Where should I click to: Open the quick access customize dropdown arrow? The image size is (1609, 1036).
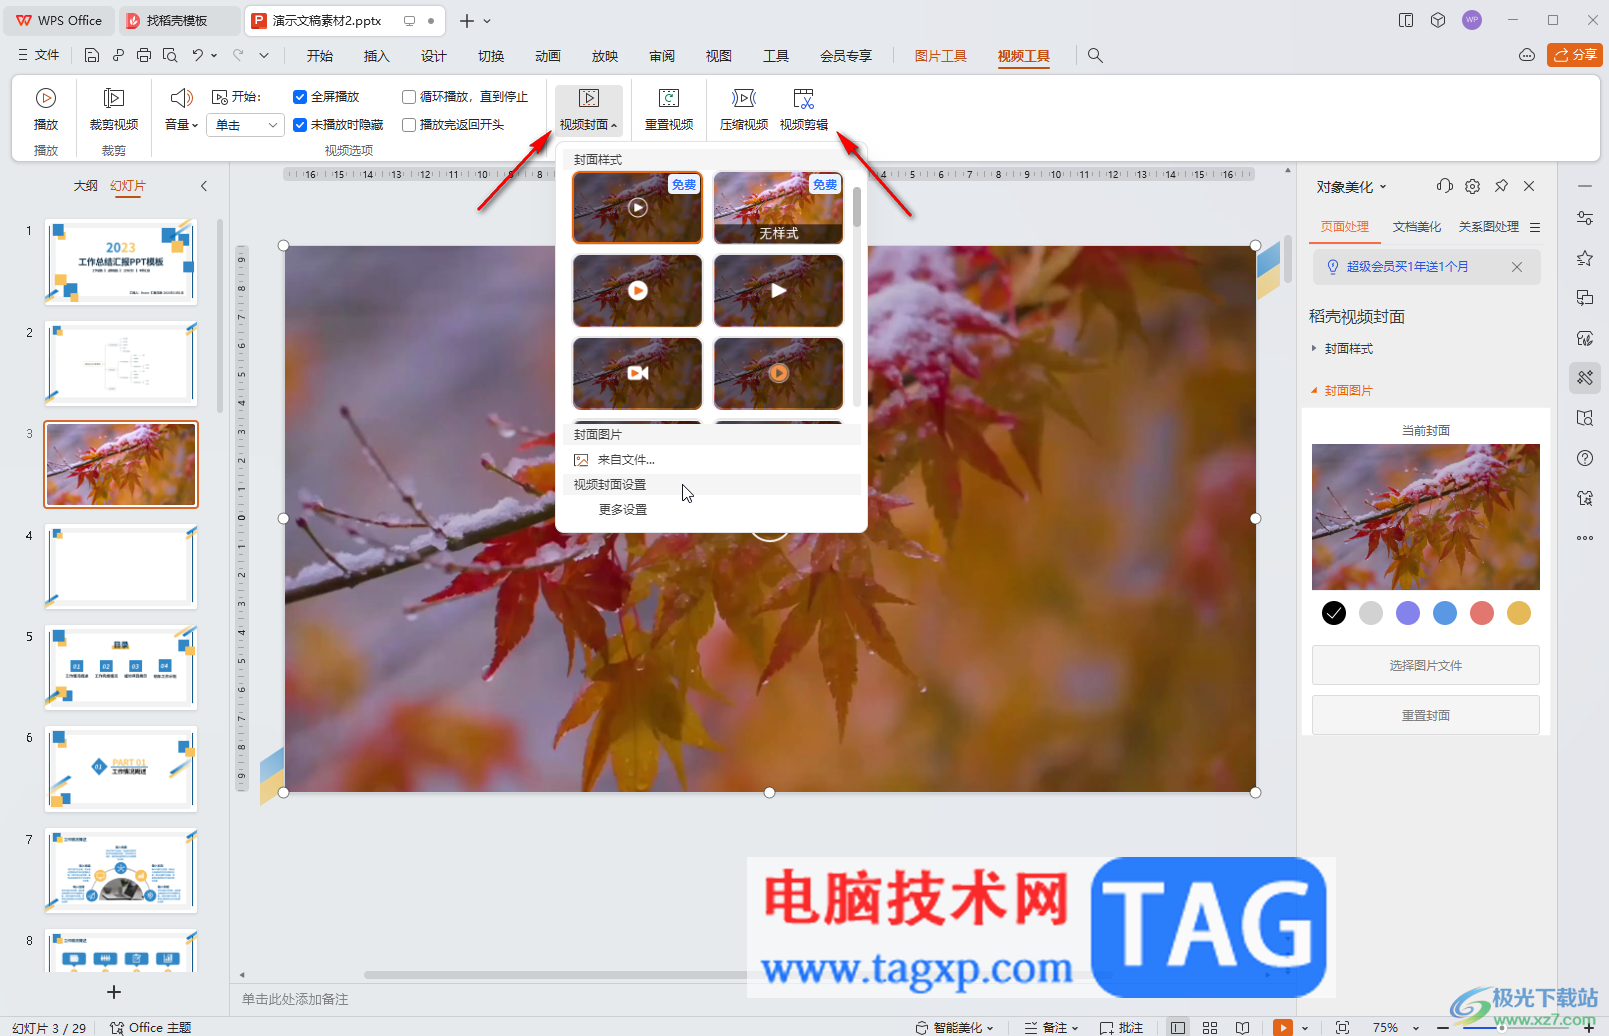pos(264,55)
